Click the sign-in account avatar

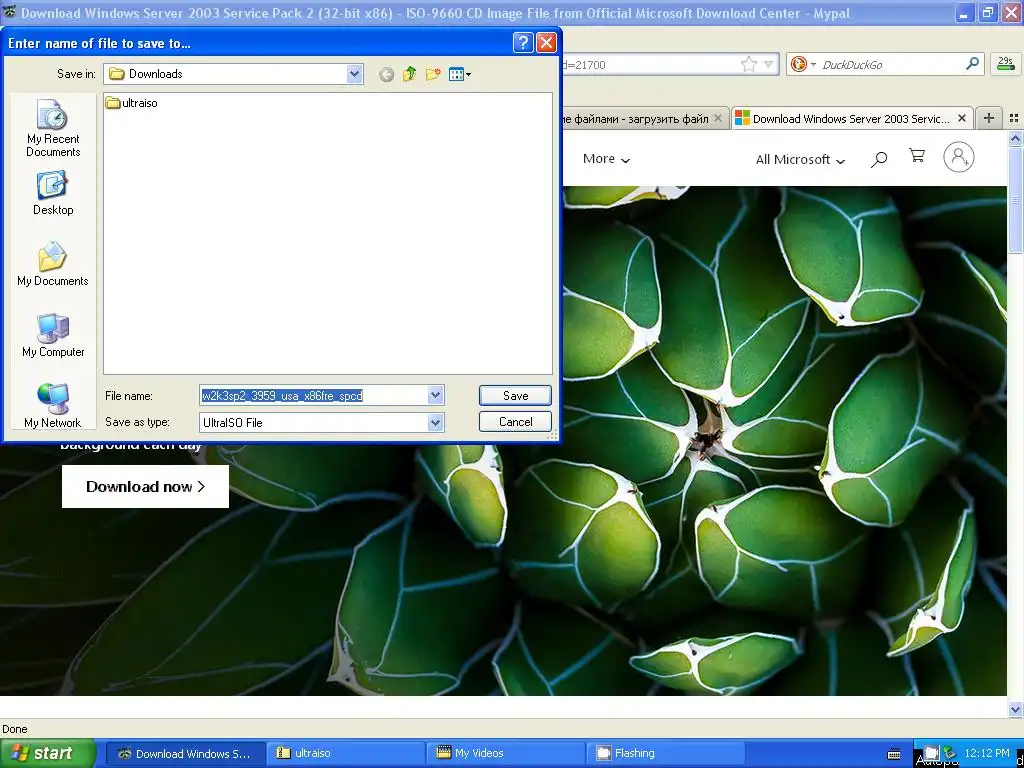[x=958, y=157]
